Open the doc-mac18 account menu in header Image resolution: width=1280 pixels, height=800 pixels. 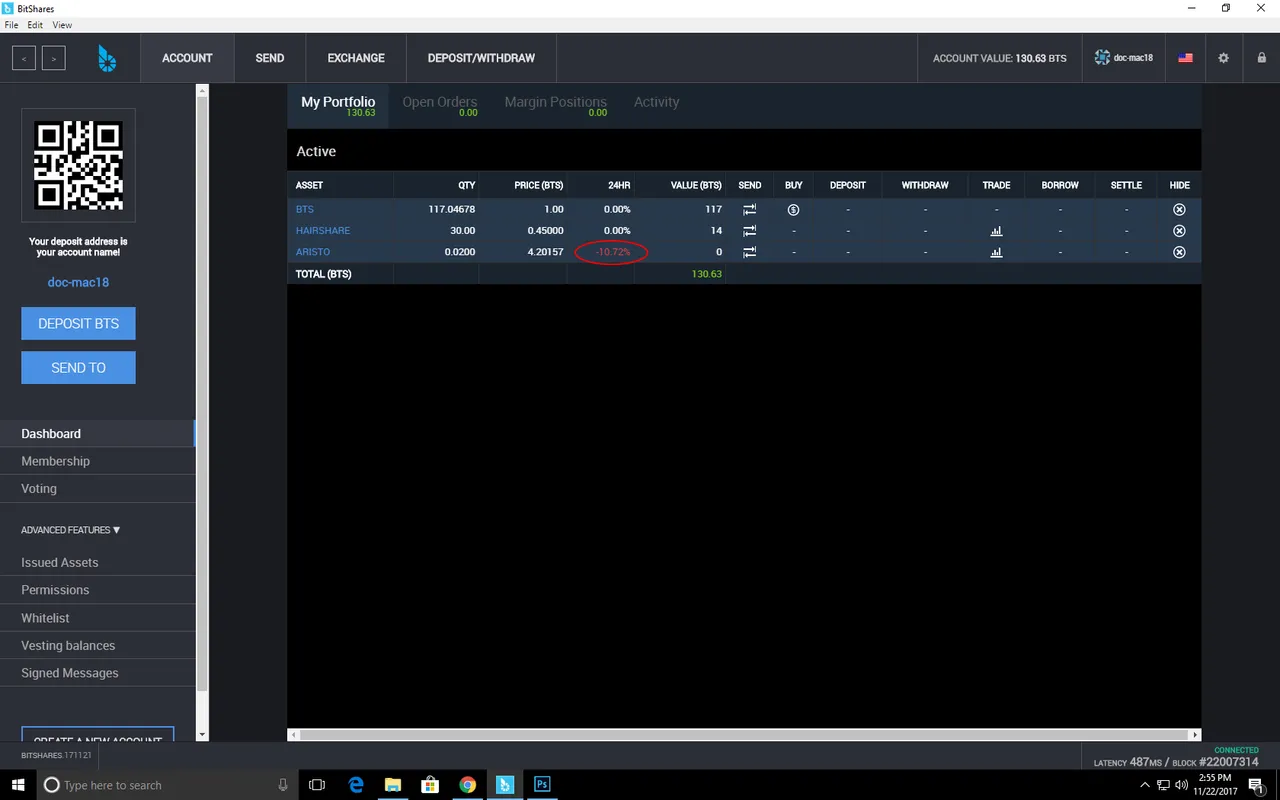[1124, 58]
